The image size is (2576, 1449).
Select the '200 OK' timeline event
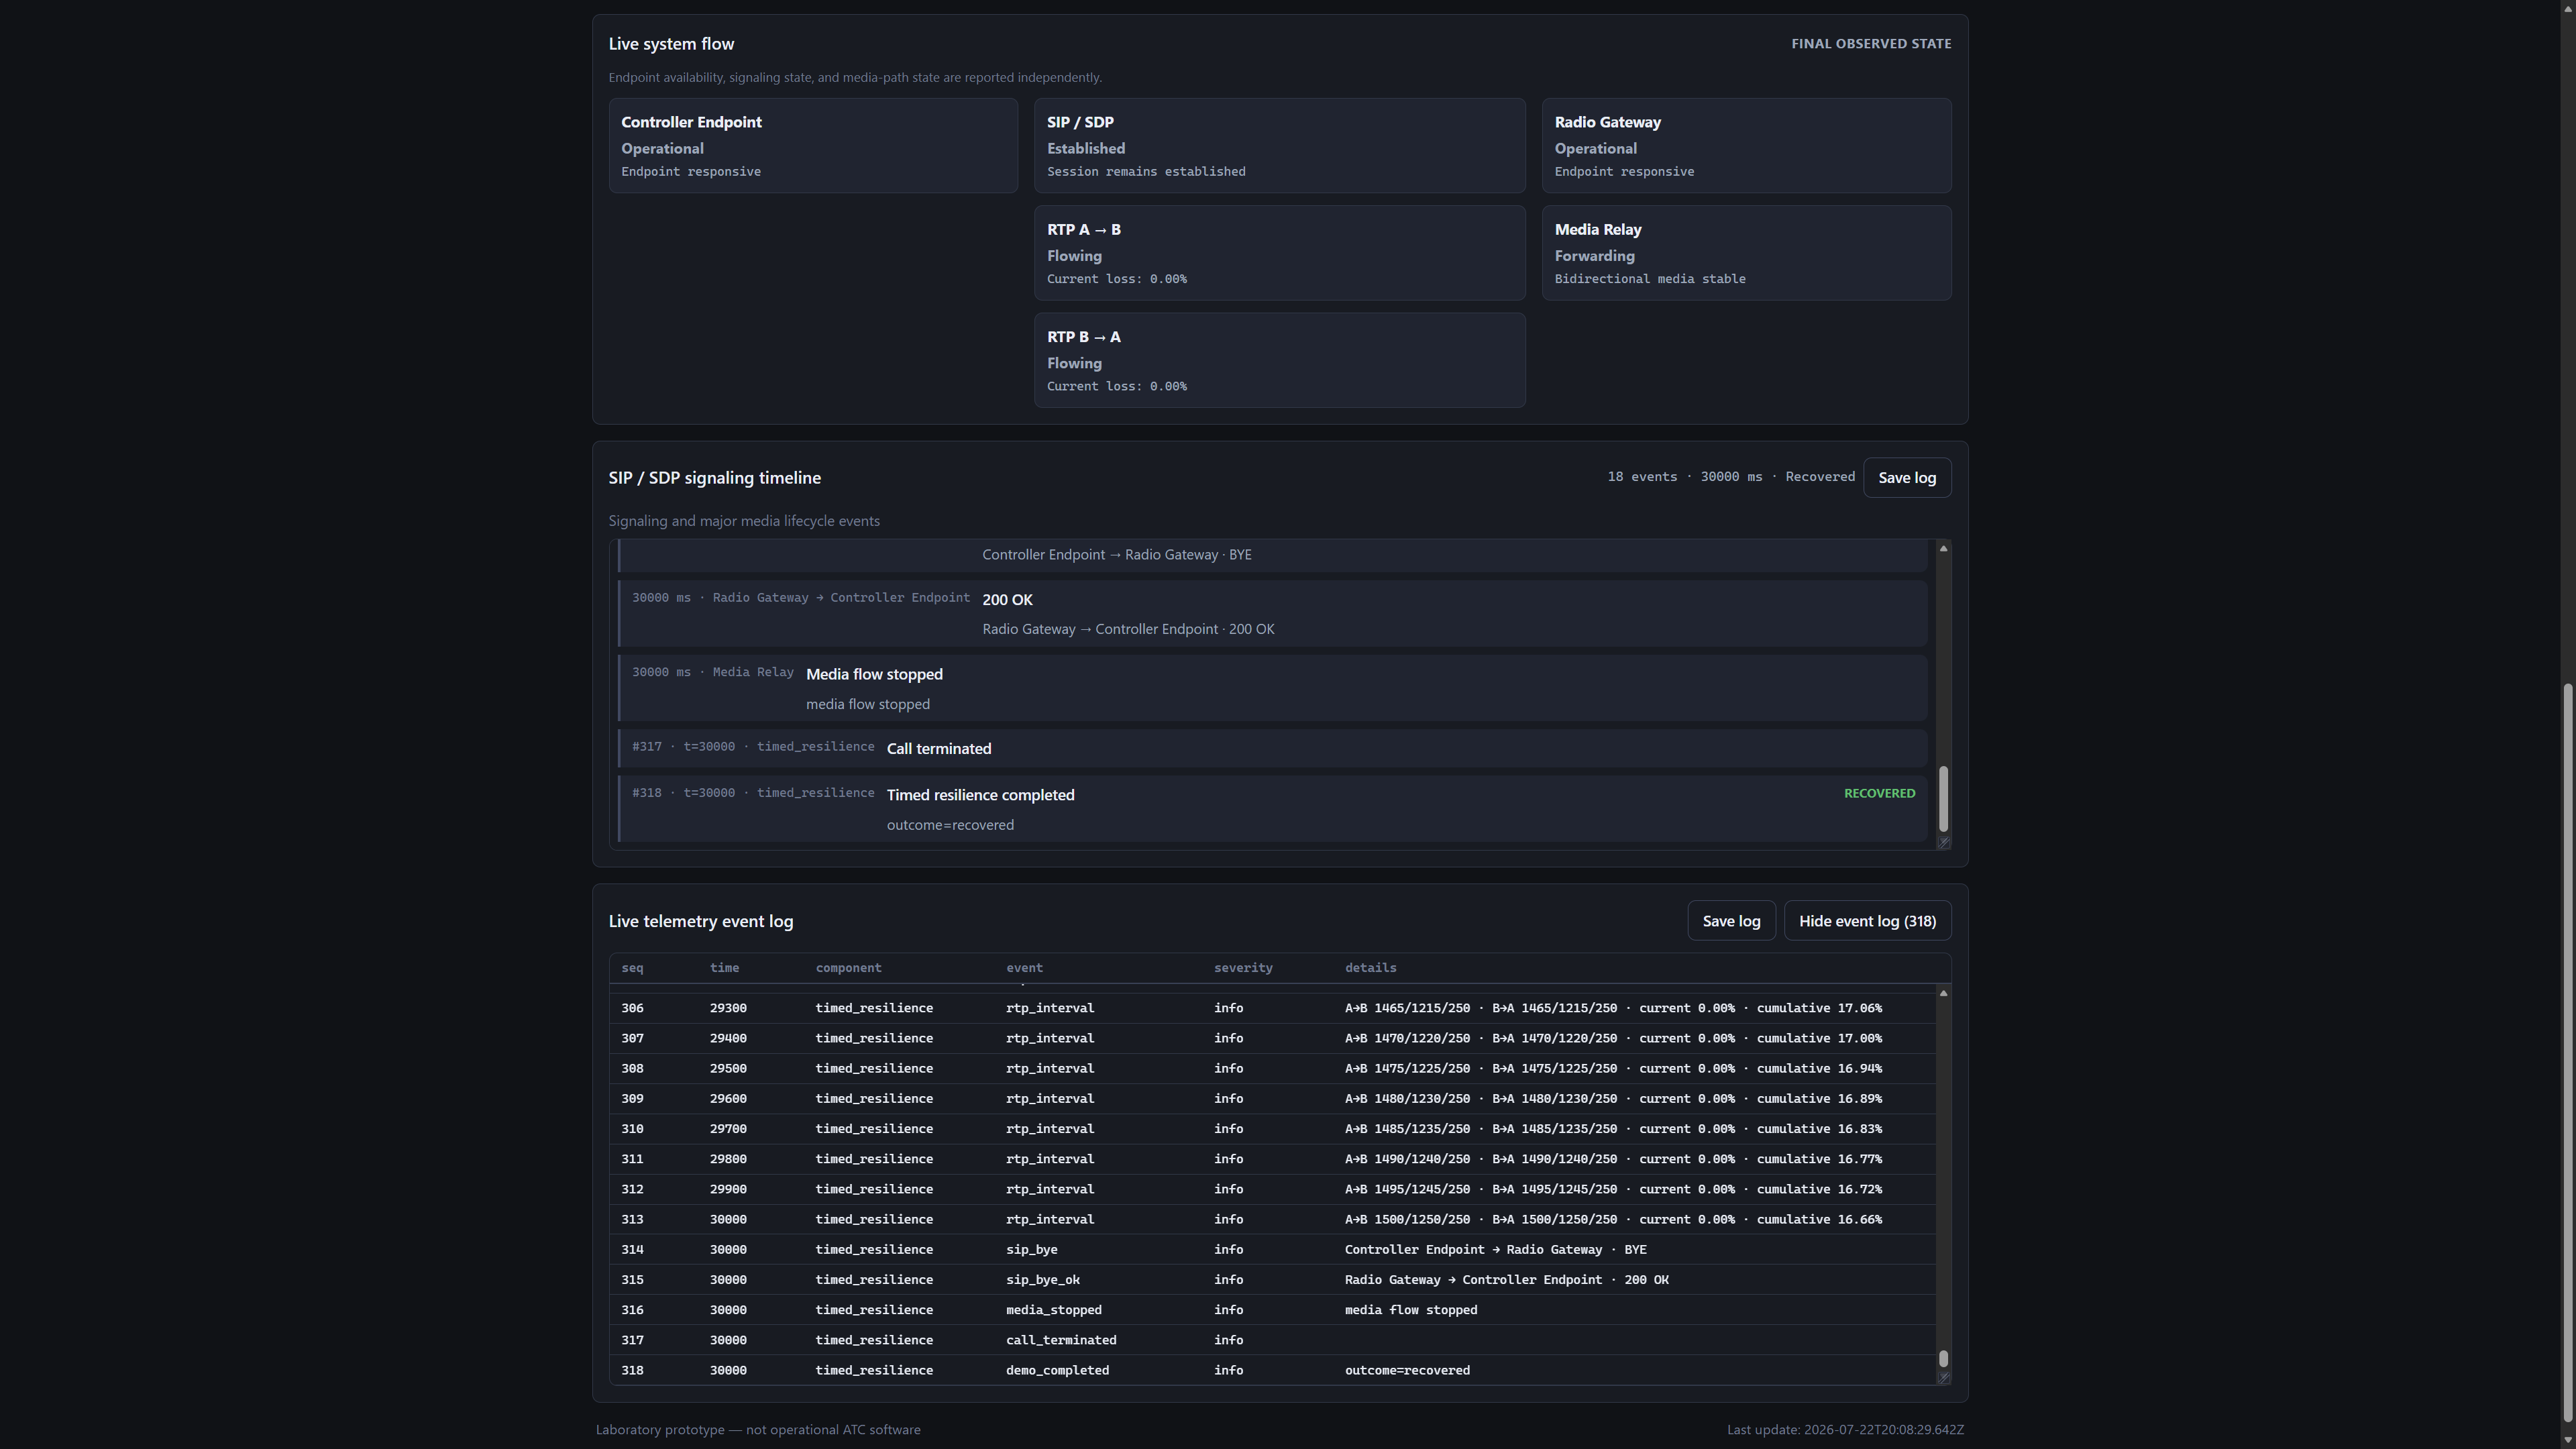point(1272,613)
